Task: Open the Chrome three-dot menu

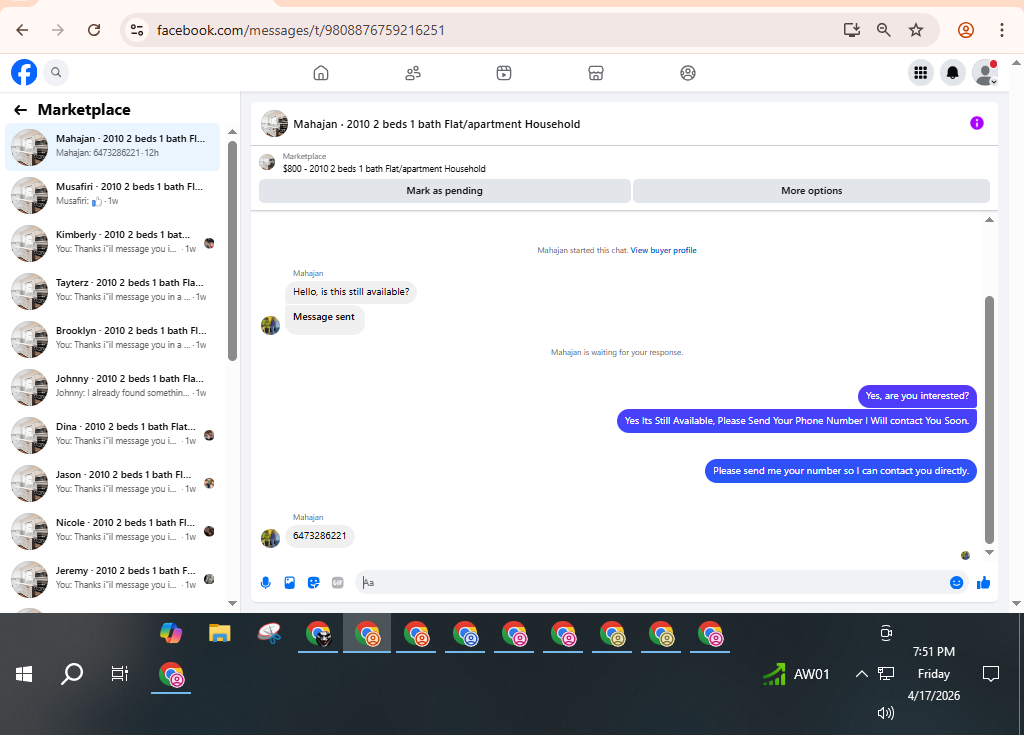Action: coord(1002,30)
